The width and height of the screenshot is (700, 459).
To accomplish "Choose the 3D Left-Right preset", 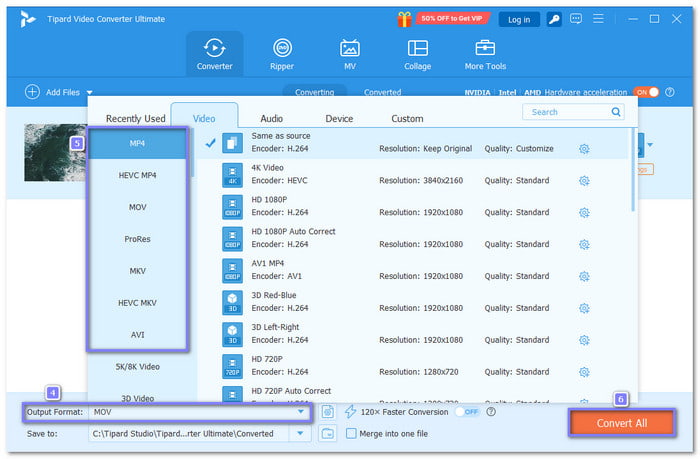I will (413, 334).
